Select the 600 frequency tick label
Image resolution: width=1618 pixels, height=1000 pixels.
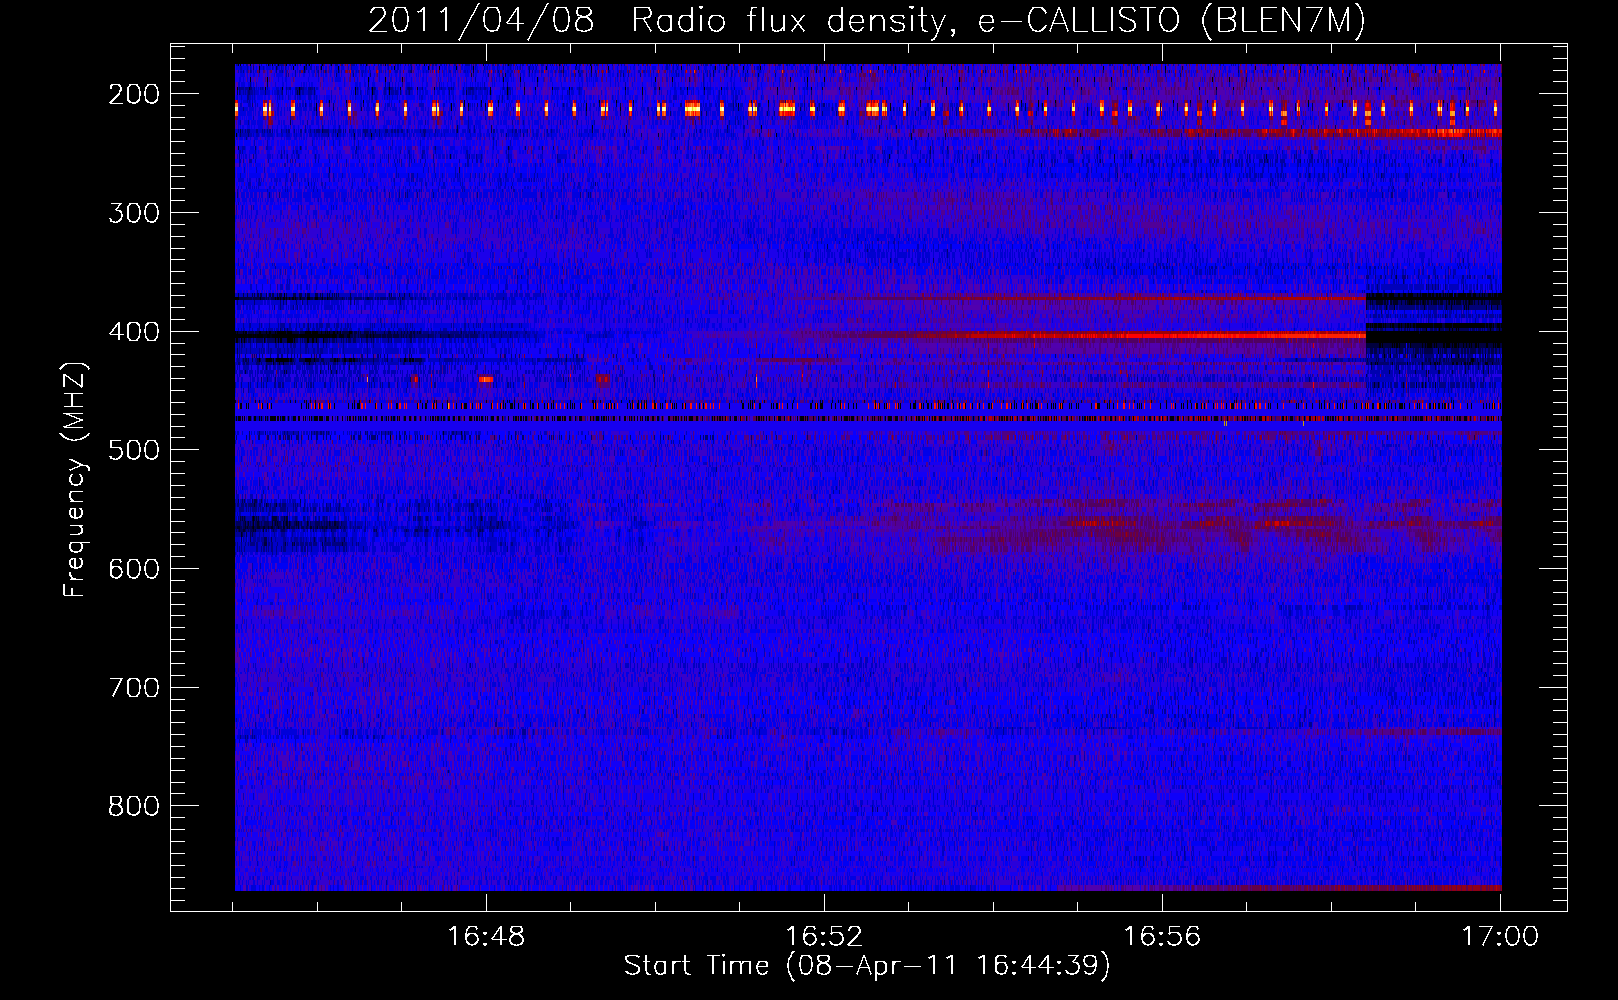click(134, 569)
